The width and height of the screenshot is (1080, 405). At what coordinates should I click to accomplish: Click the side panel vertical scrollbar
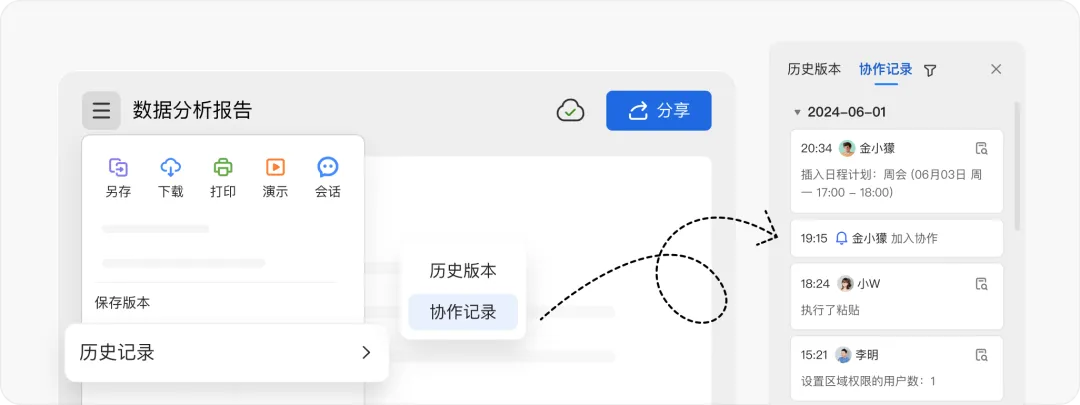[1017, 165]
